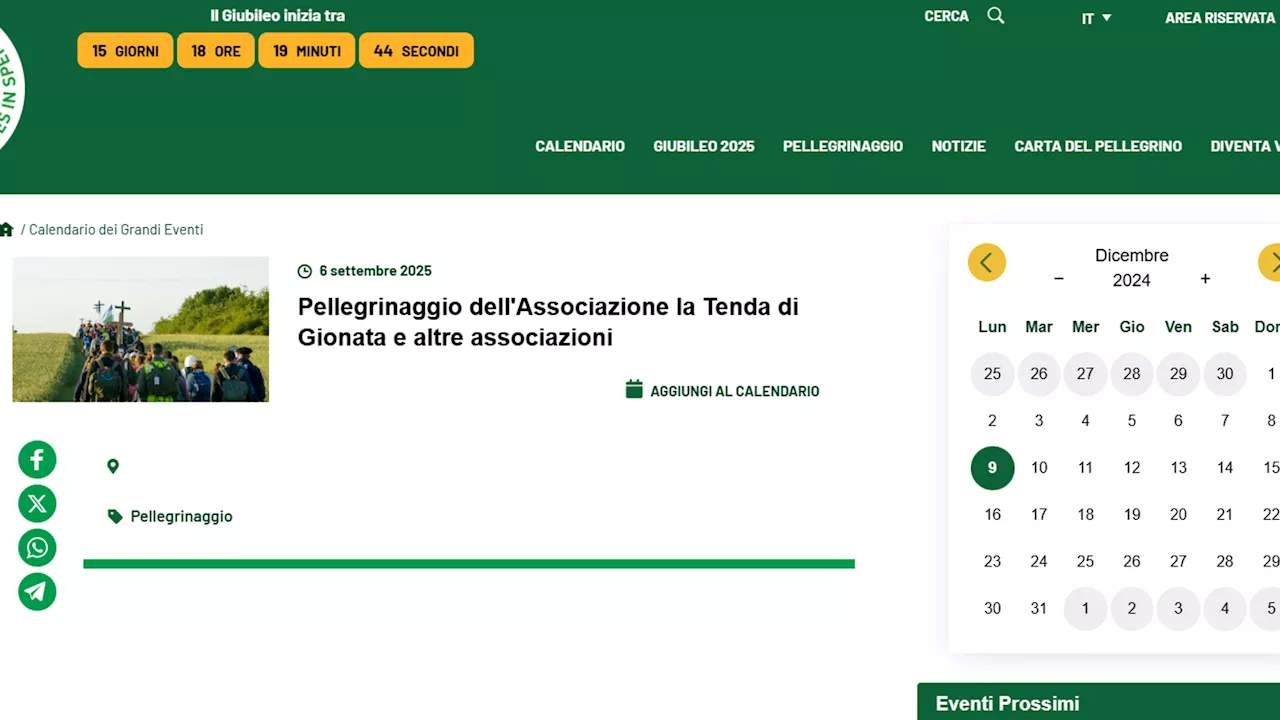Click the Cerca search label
This screenshot has width=1280, height=720.
pos(946,16)
